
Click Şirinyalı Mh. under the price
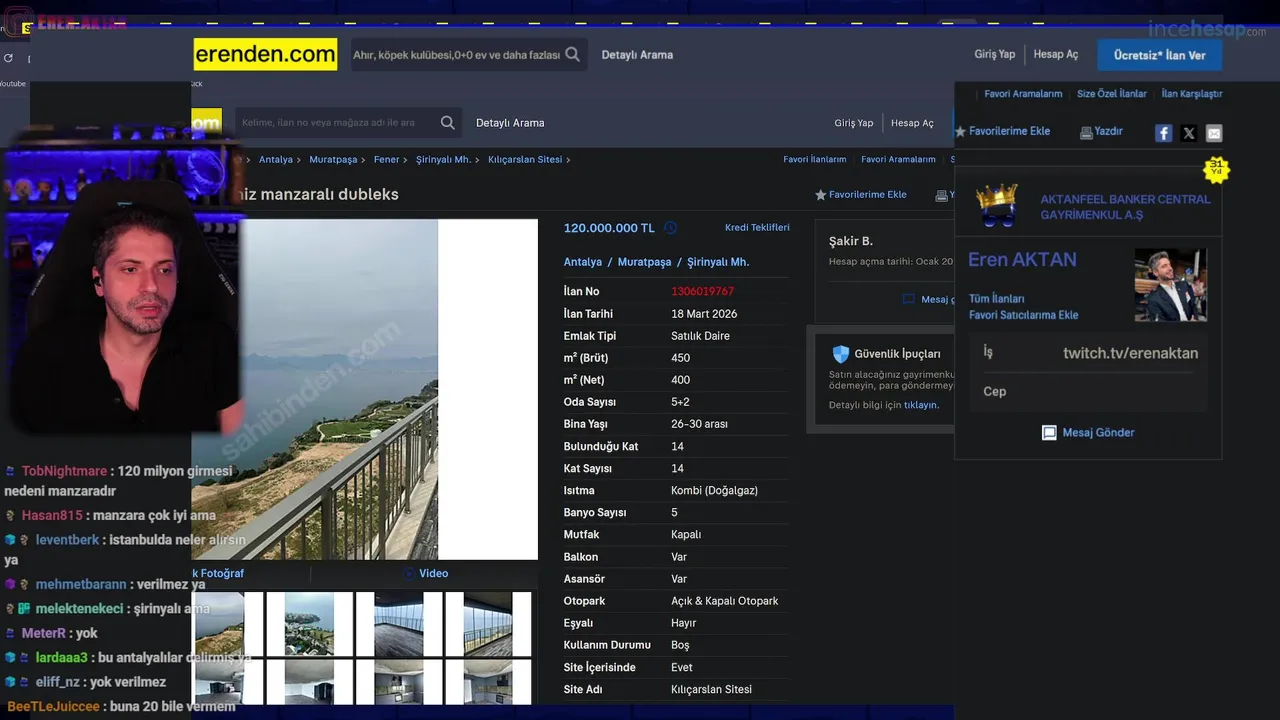coord(718,262)
